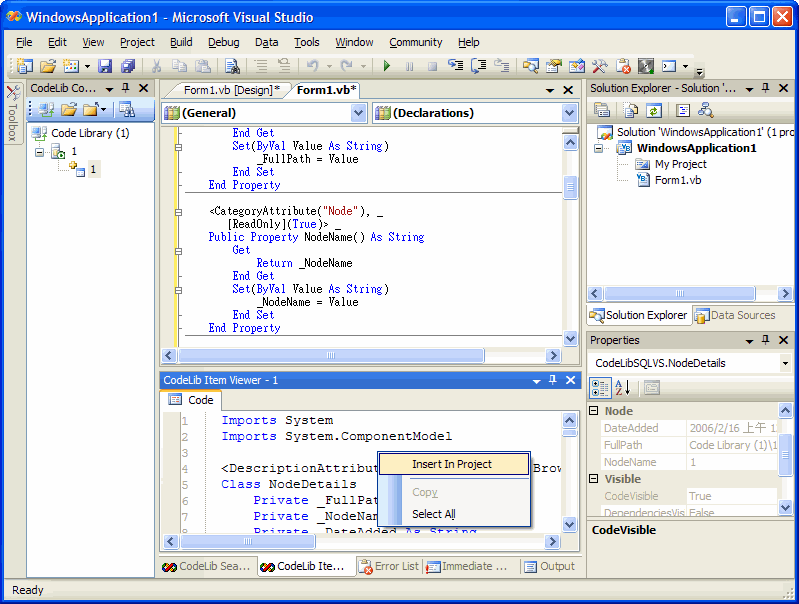Open the File menu
Screen dimensions: 799x604
(x=24, y=42)
